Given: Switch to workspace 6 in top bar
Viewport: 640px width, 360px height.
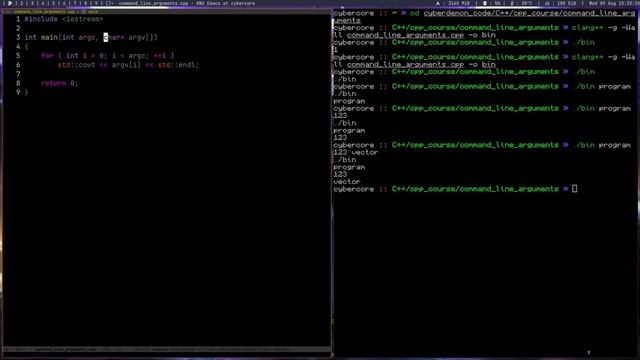Looking at the screenshot, I should point(64,3).
